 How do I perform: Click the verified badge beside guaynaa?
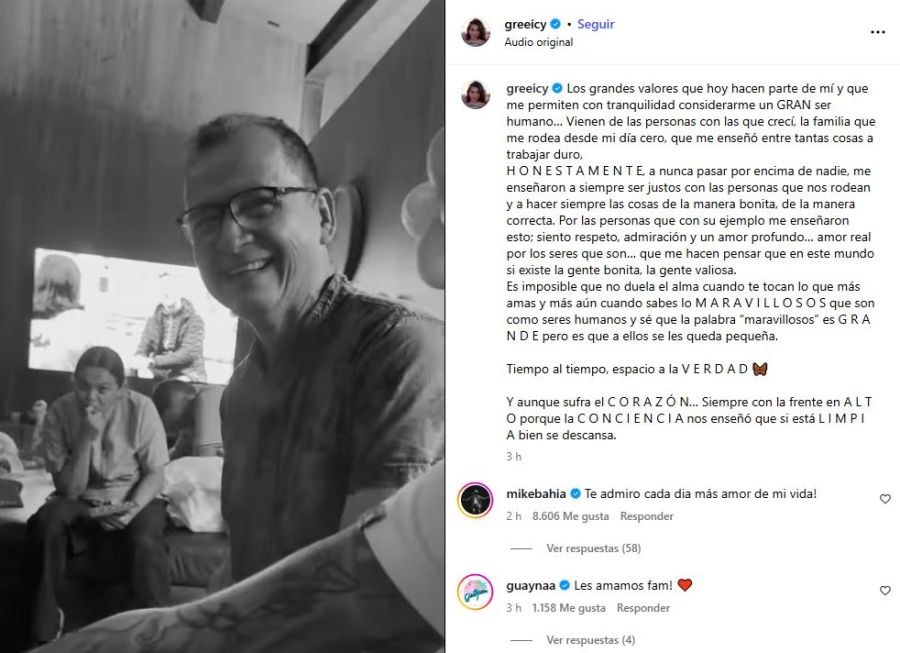tap(565, 585)
